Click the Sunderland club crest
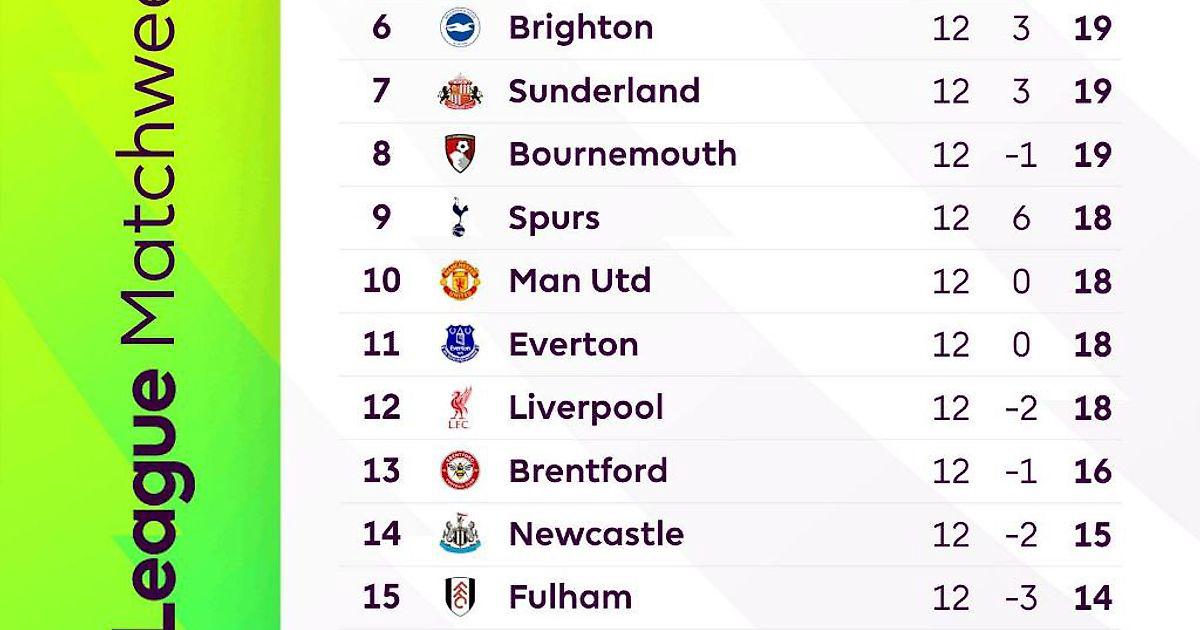 coord(460,92)
